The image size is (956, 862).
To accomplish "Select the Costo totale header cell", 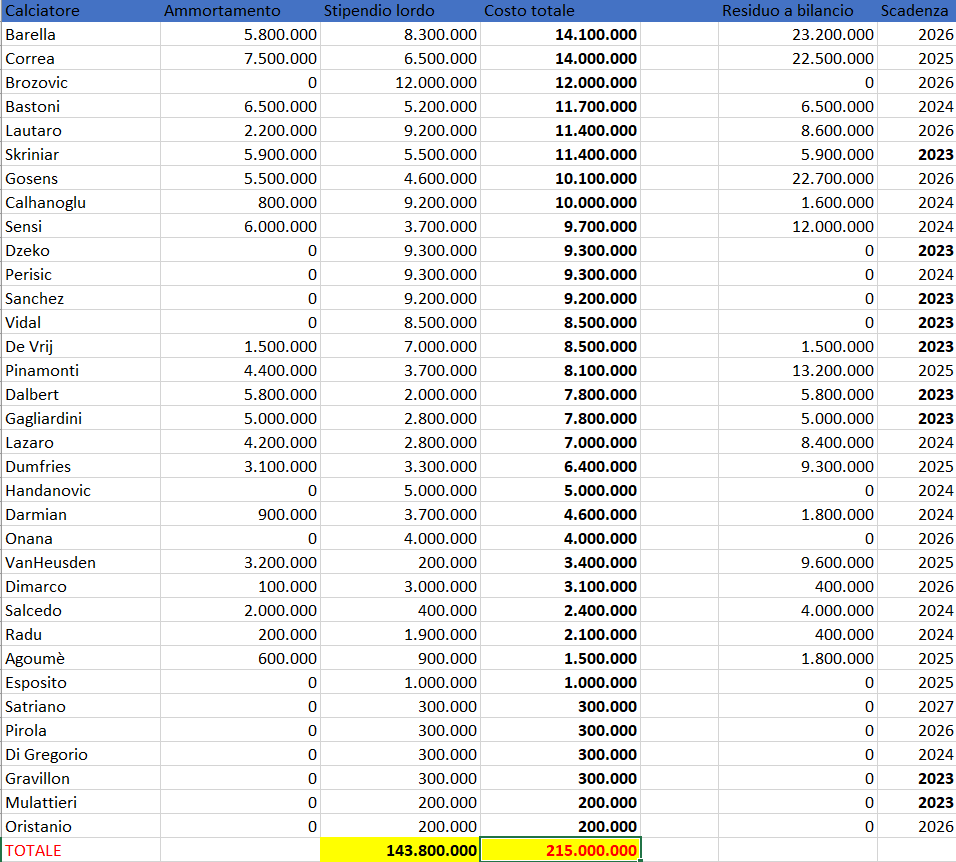I will 530,11.
